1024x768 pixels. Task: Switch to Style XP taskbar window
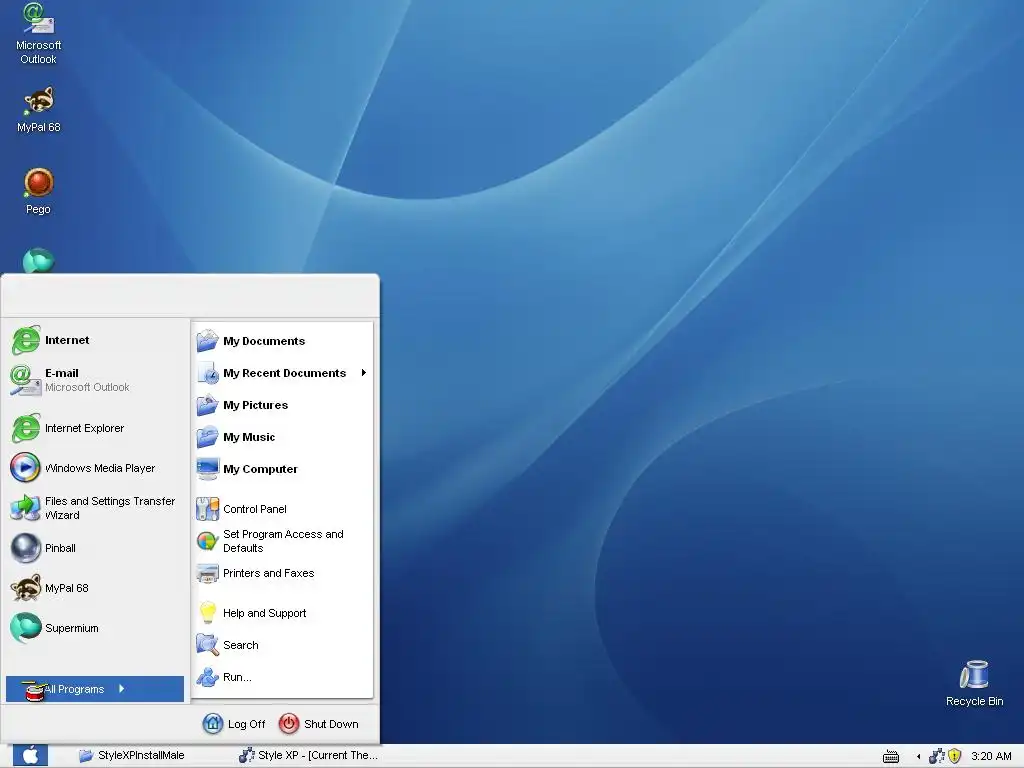coord(309,756)
